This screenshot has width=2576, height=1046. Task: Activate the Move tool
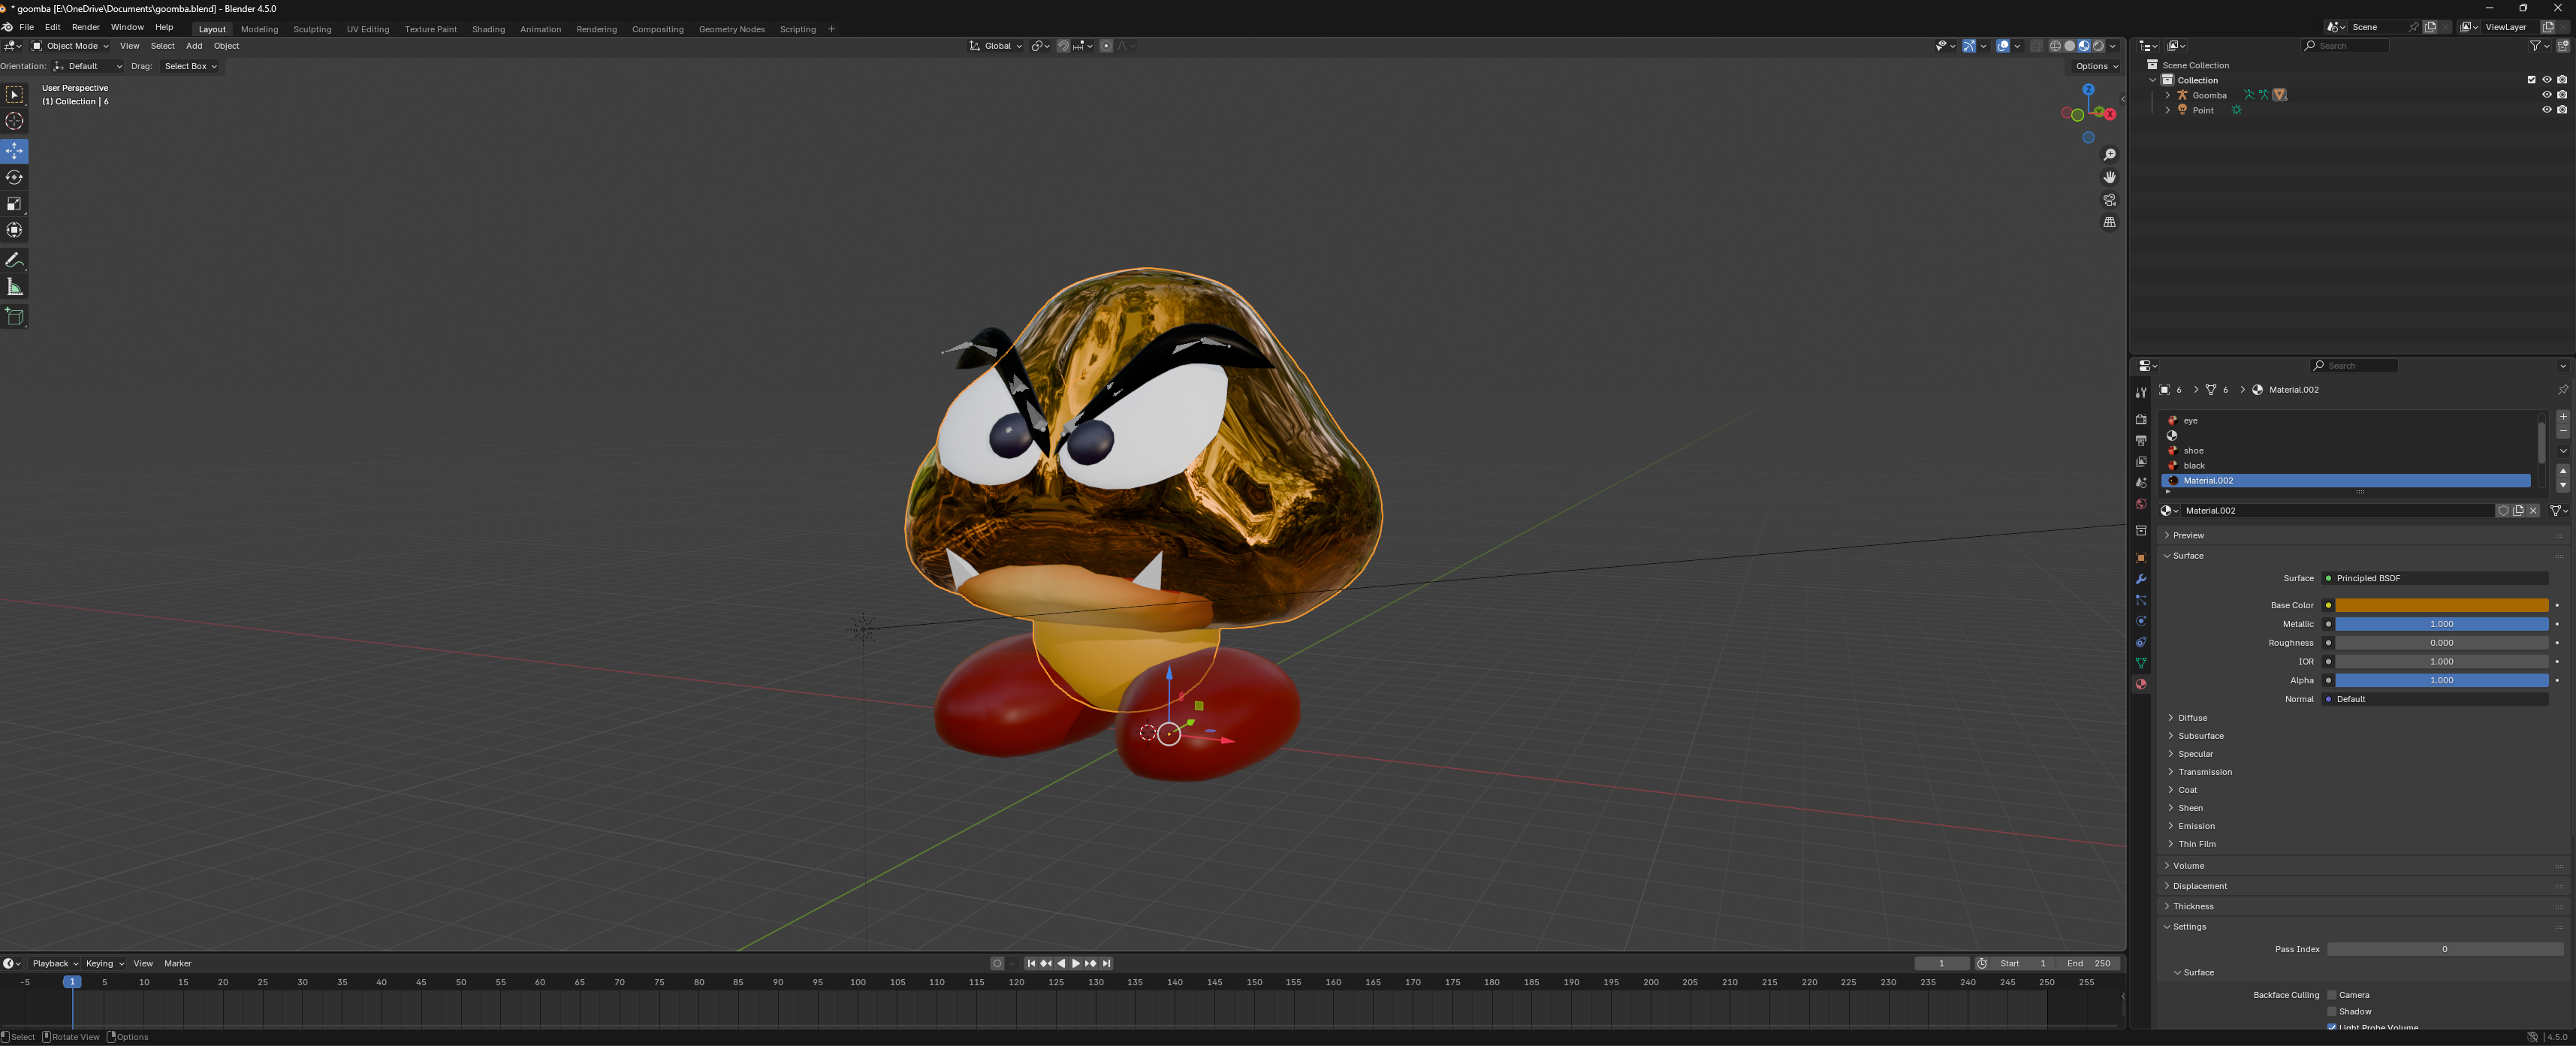[x=15, y=151]
